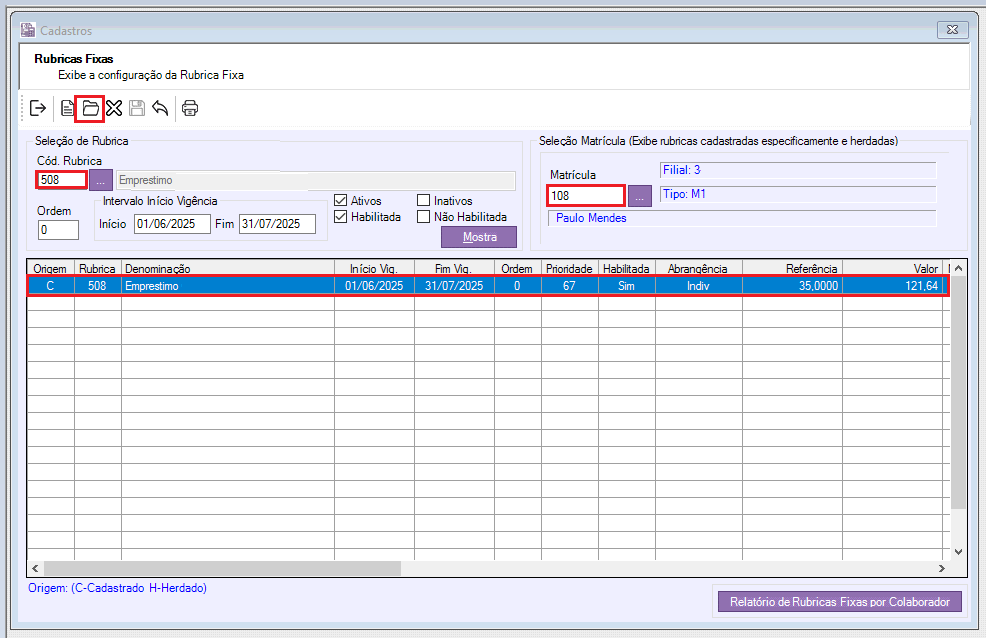The width and height of the screenshot is (986, 638).
Task: Select the Emprestimo row in grid
Action: tap(227, 286)
